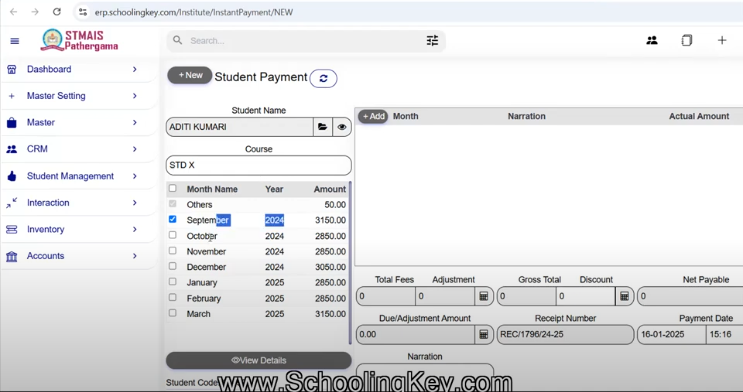Expand Accounts chevron arrow
This screenshot has height=392, width=743.
135,255
